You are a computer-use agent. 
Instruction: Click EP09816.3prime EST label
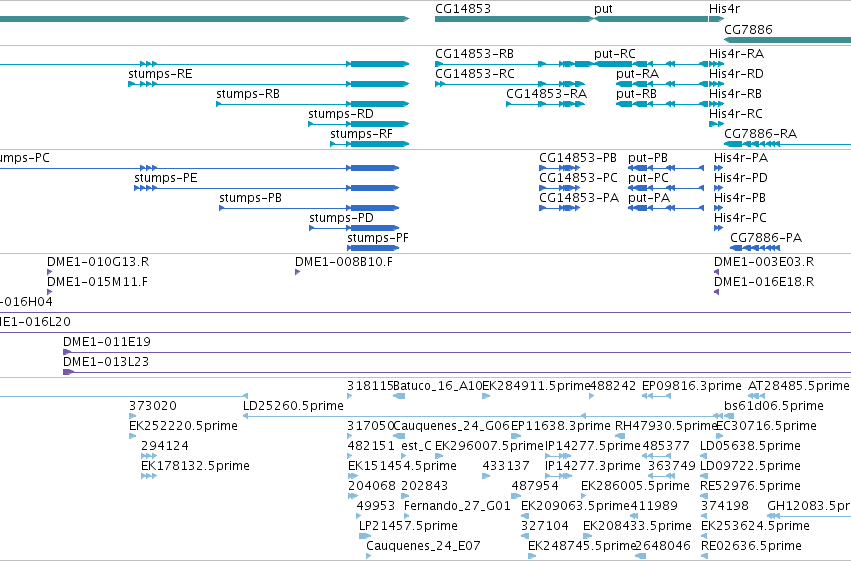691,386
